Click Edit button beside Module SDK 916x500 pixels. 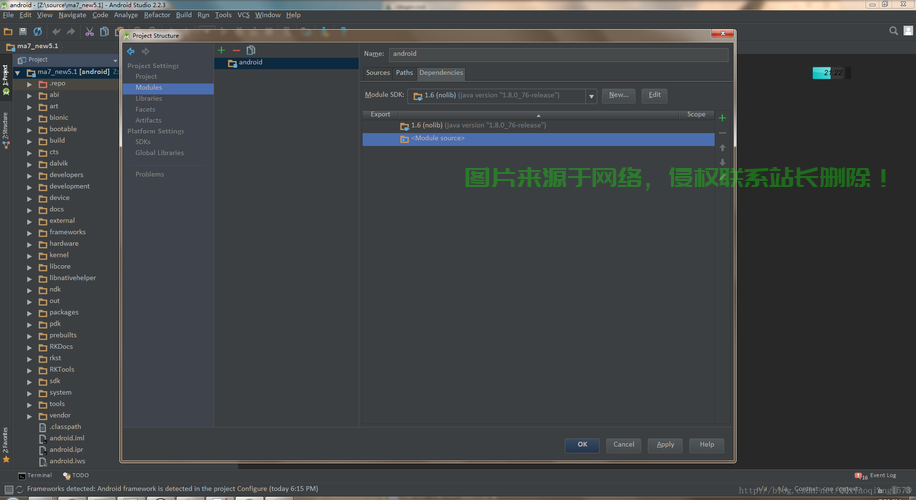(654, 95)
